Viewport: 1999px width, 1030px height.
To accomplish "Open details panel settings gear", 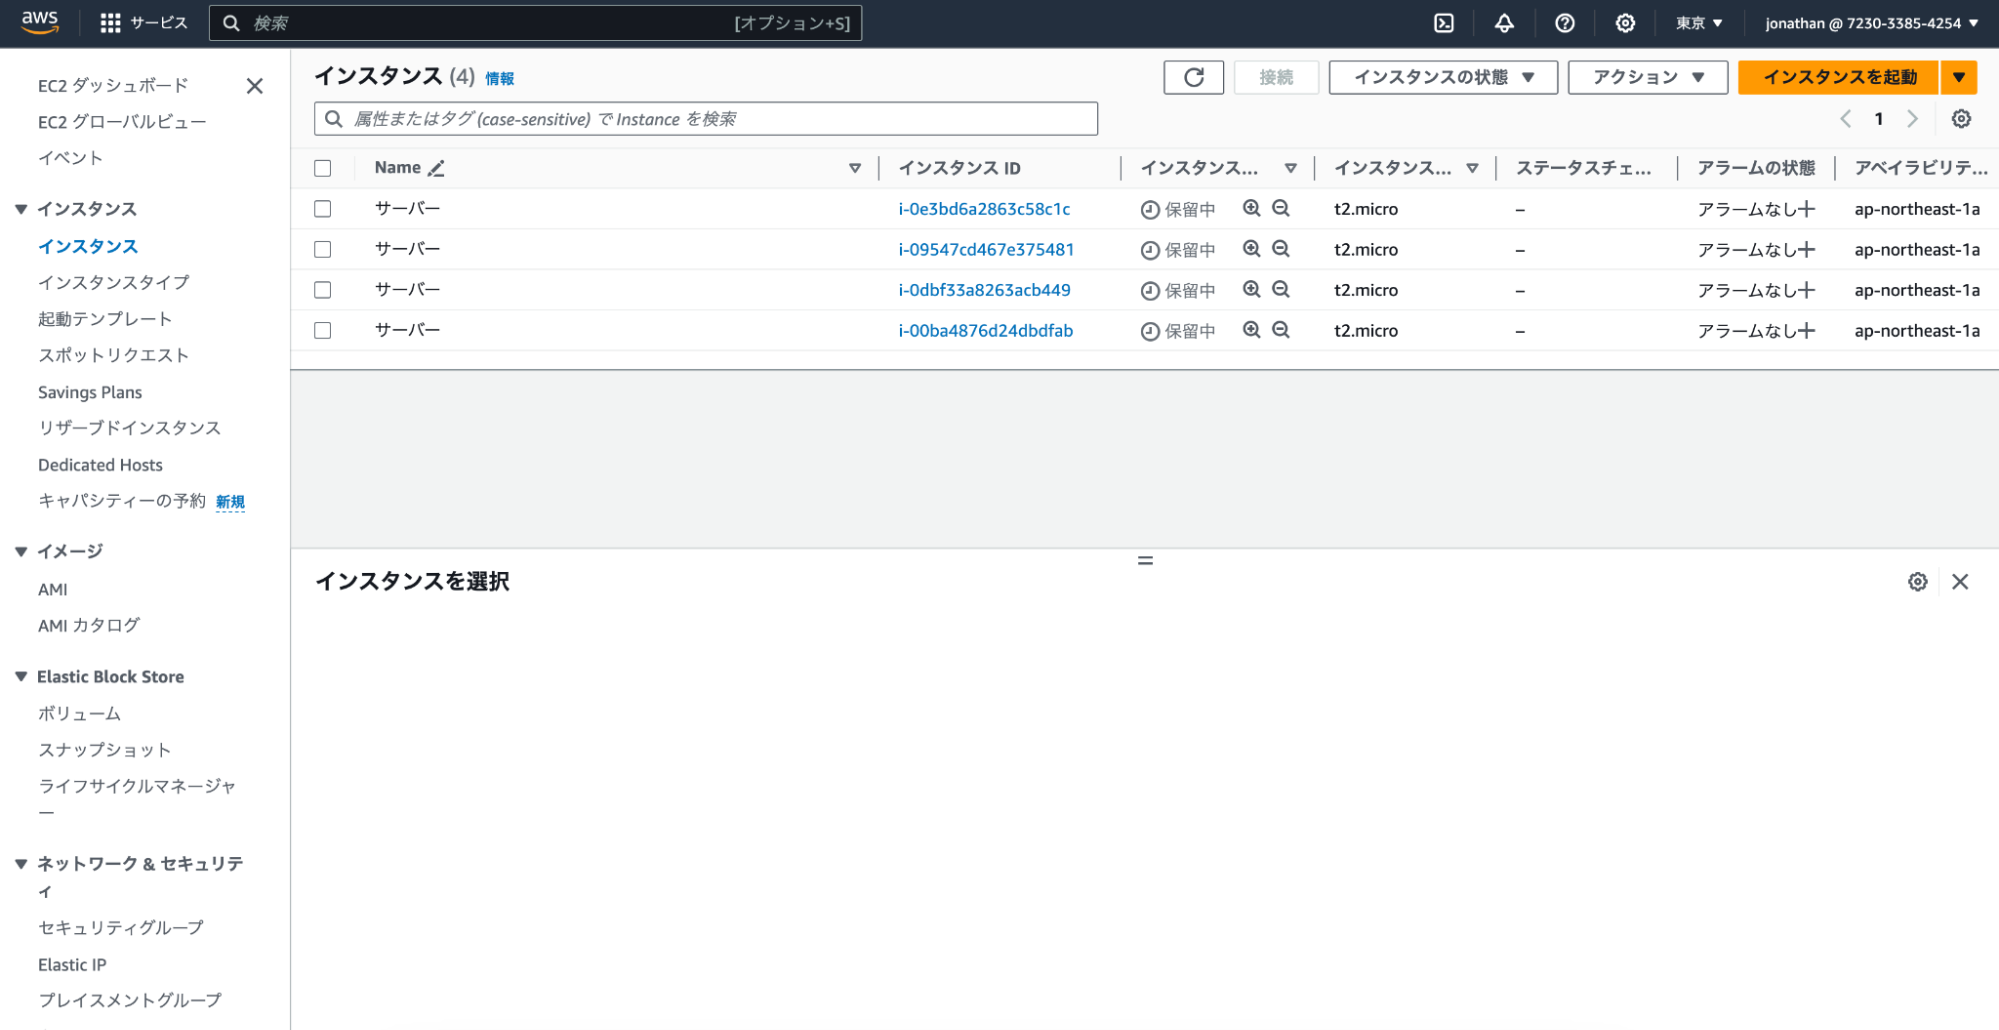I will click(x=1918, y=582).
